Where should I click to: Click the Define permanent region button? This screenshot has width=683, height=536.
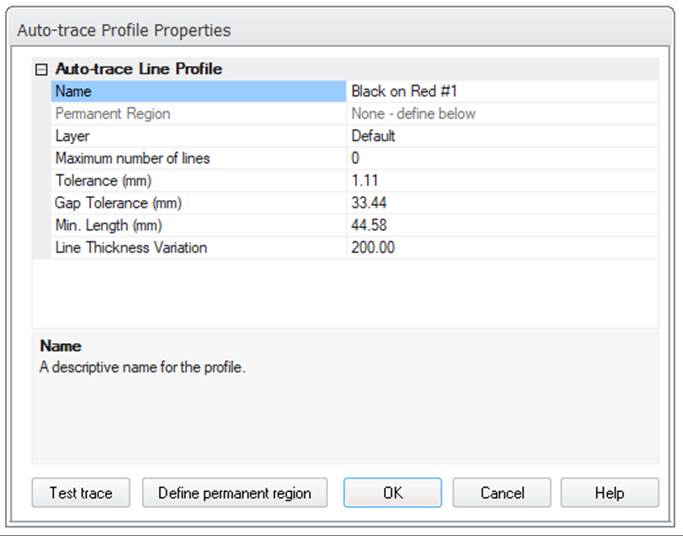235,493
